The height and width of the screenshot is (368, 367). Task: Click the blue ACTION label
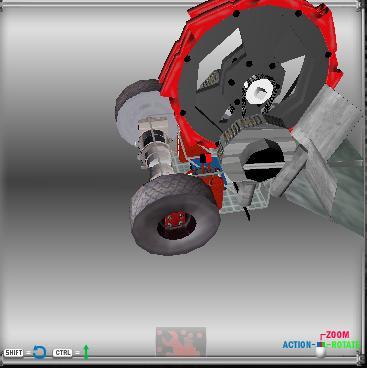tap(297, 345)
